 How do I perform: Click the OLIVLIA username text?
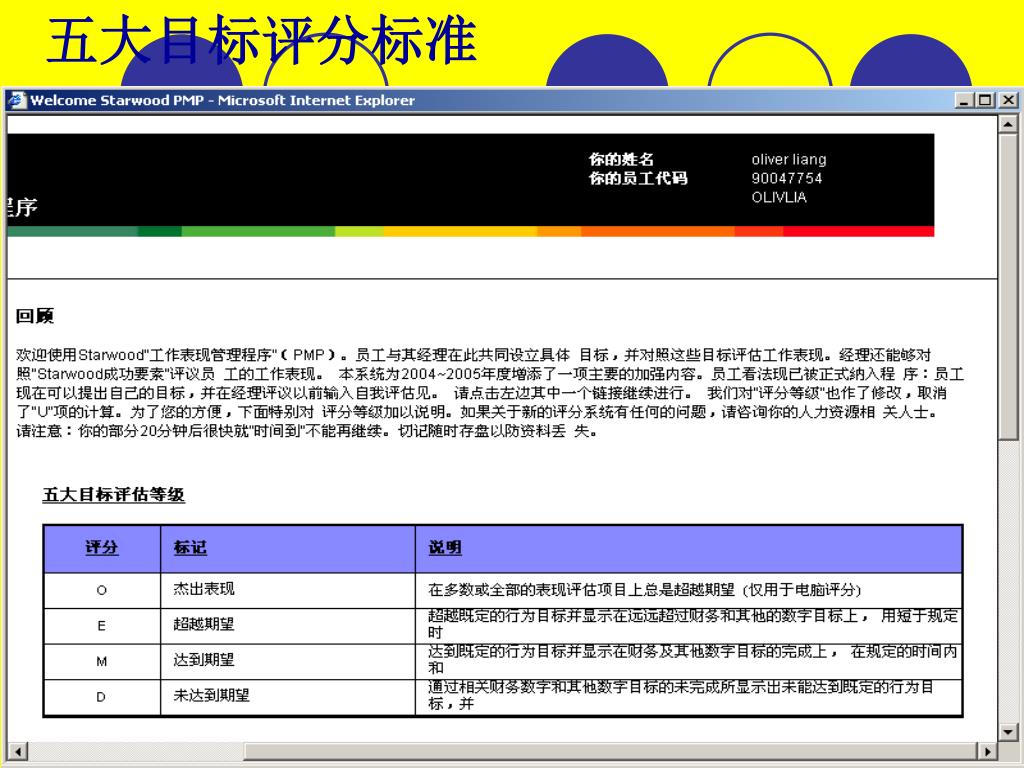(779, 197)
